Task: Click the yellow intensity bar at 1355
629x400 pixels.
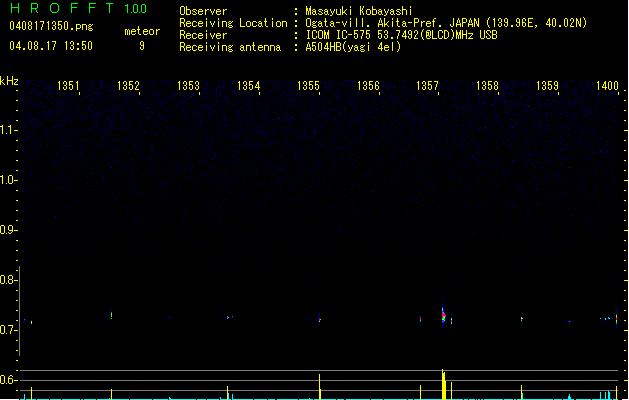Action: (x=320, y=387)
